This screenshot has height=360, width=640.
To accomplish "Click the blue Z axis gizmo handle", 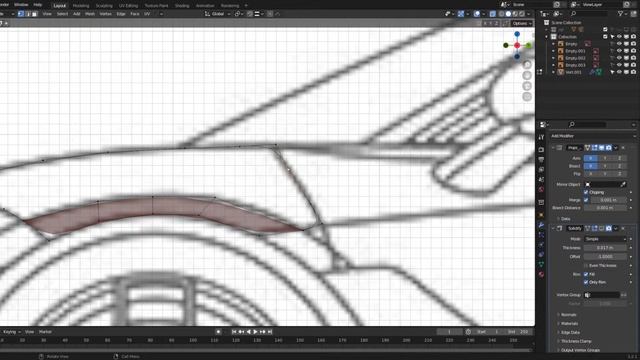I will pyautogui.click(x=517, y=34).
